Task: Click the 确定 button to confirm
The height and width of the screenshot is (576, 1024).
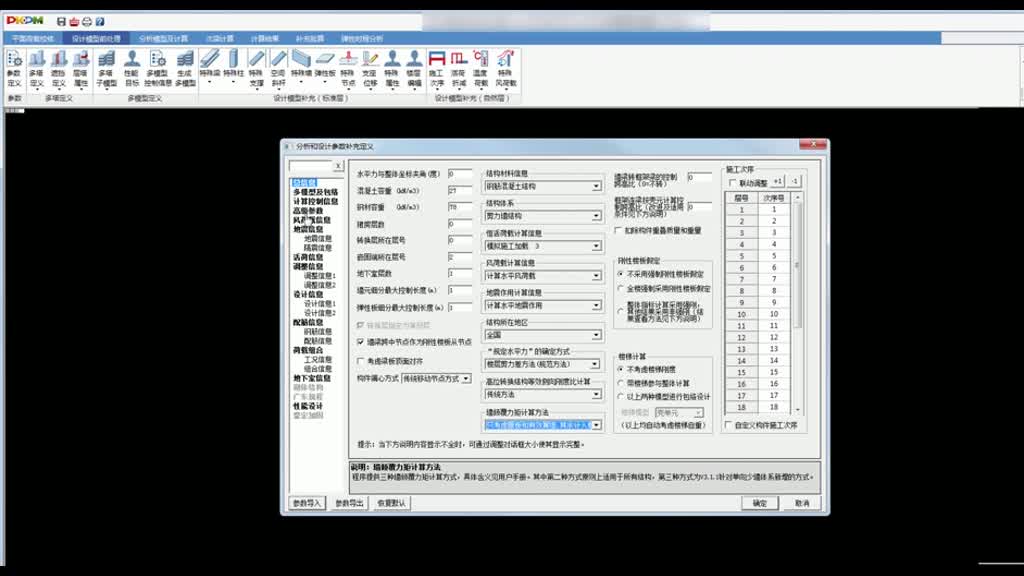Action: coord(761,502)
